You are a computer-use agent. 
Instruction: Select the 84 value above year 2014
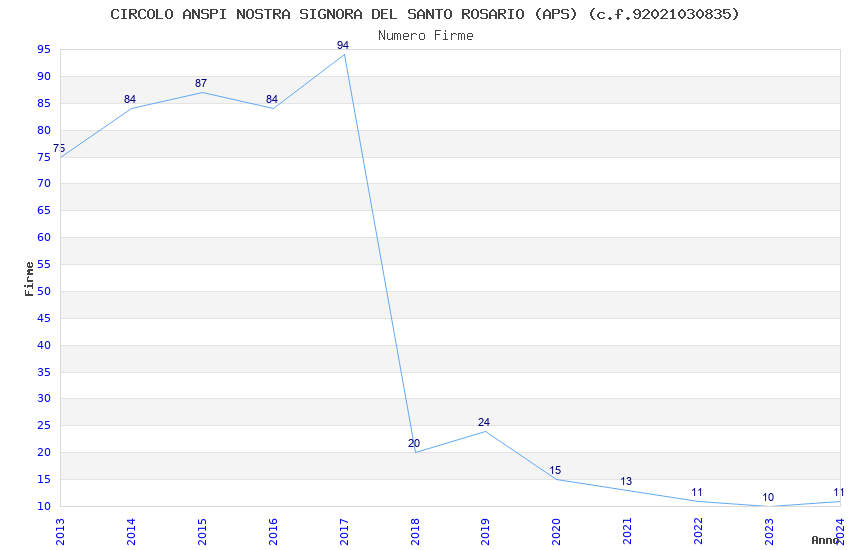tap(130, 99)
